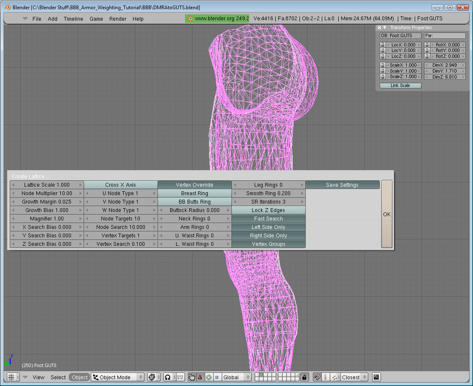This screenshot has width=473, height=386.
Task: Select the translate manipulator triangle icon
Action: (x=200, y=377)
